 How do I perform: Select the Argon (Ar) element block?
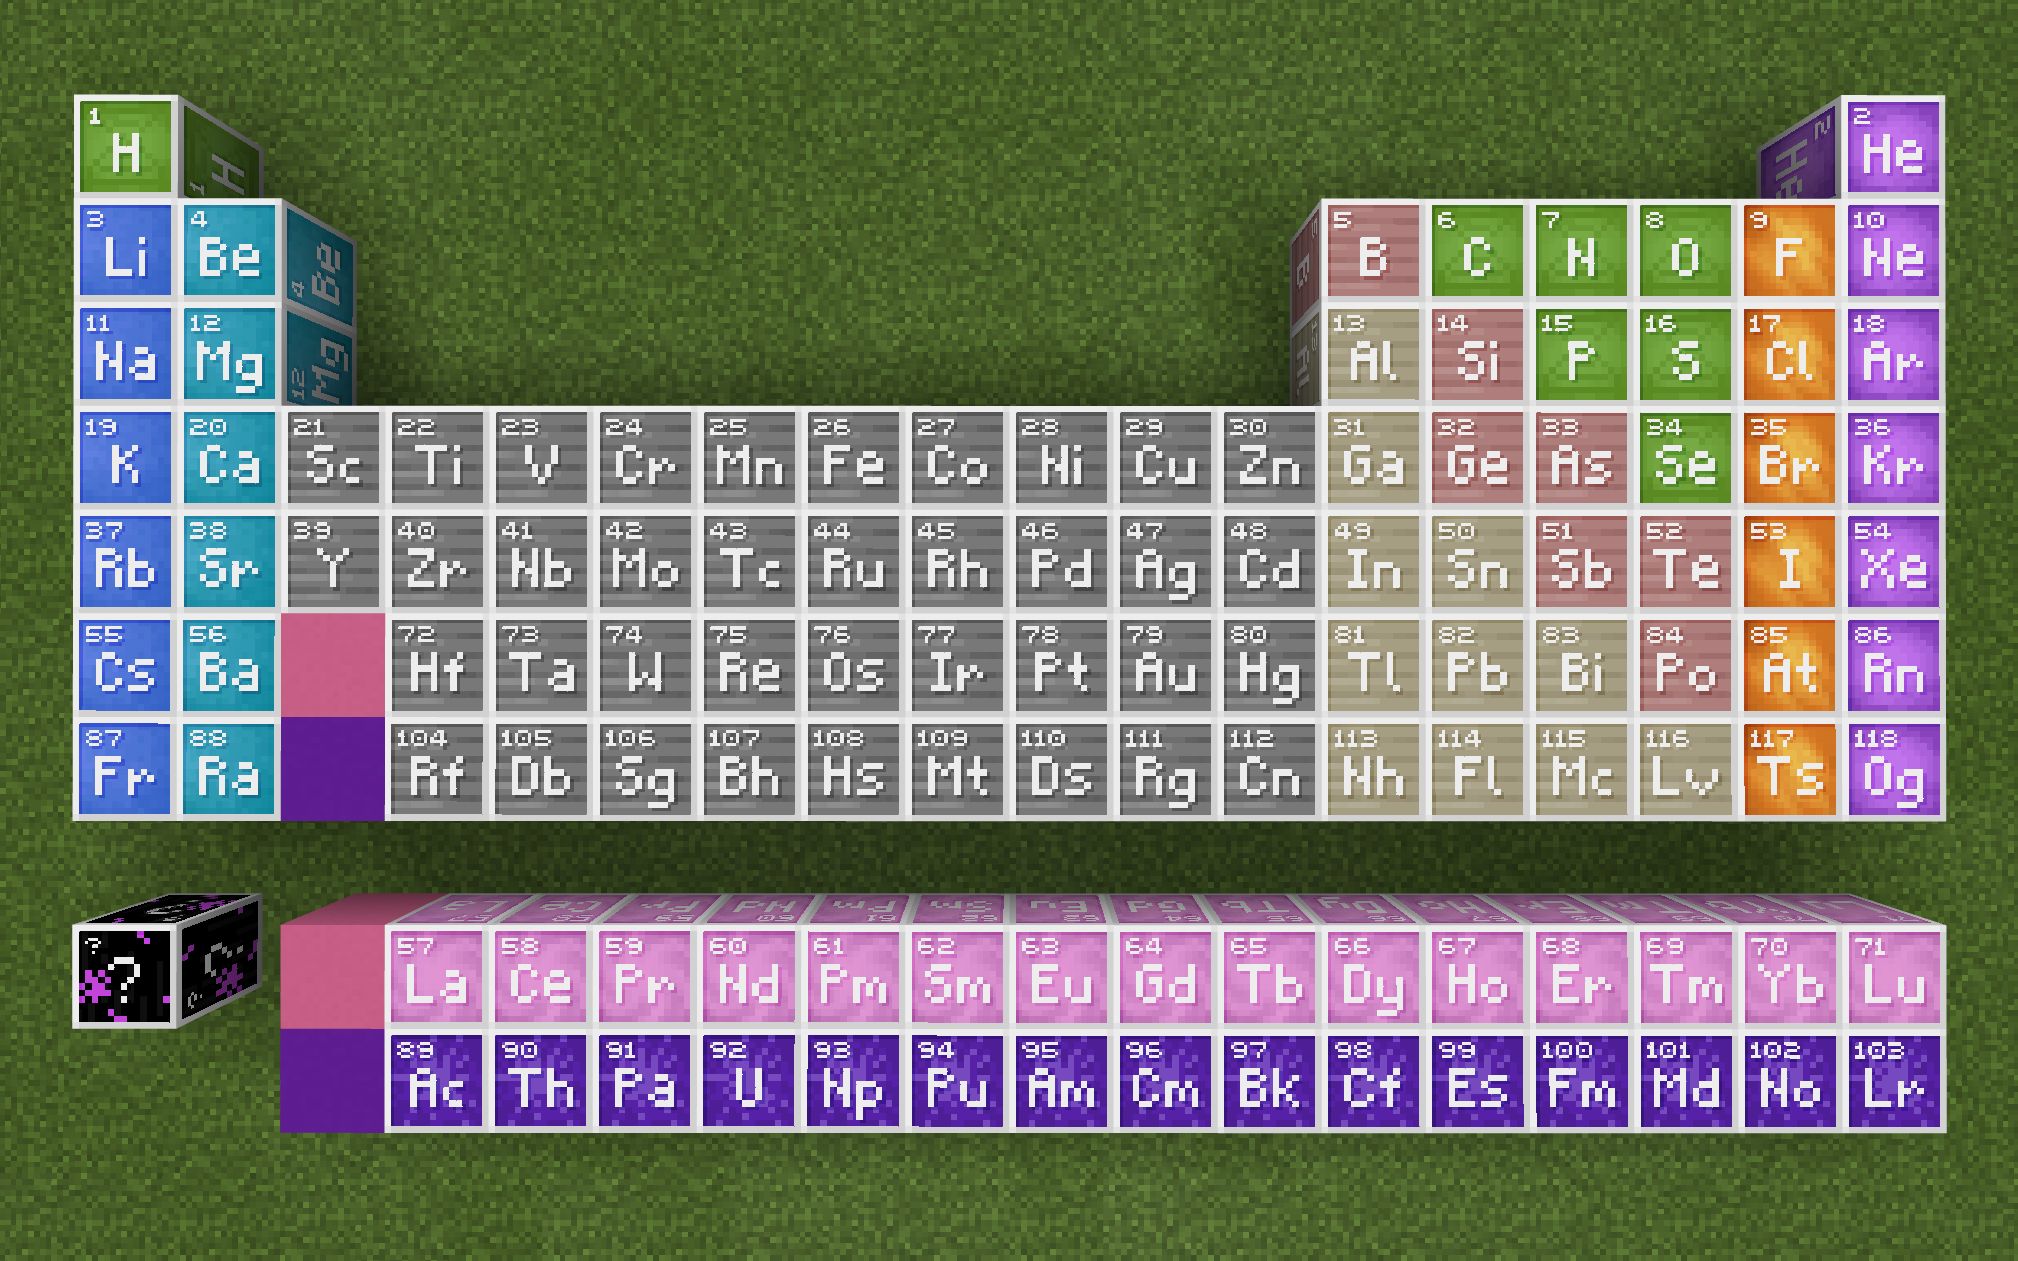1893,354
